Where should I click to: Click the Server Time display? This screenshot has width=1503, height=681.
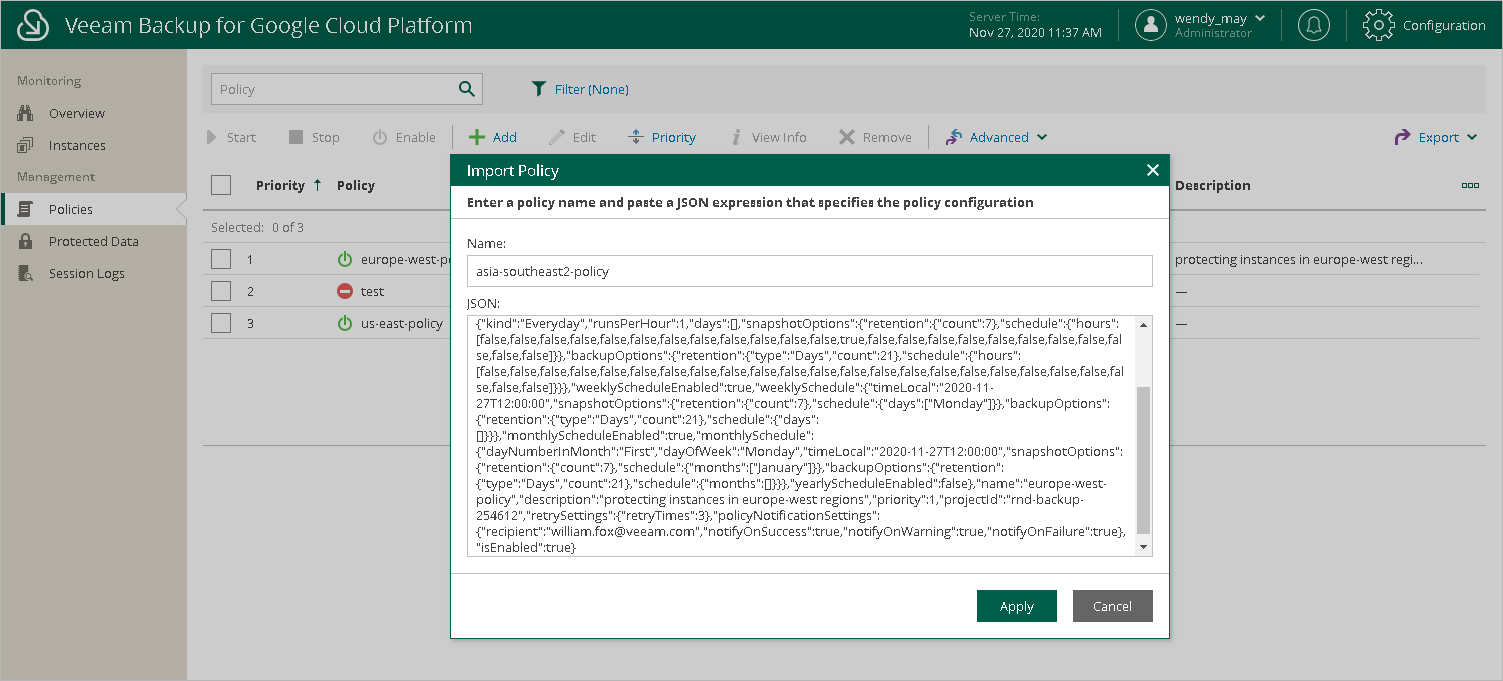[x=1035, y=25]
